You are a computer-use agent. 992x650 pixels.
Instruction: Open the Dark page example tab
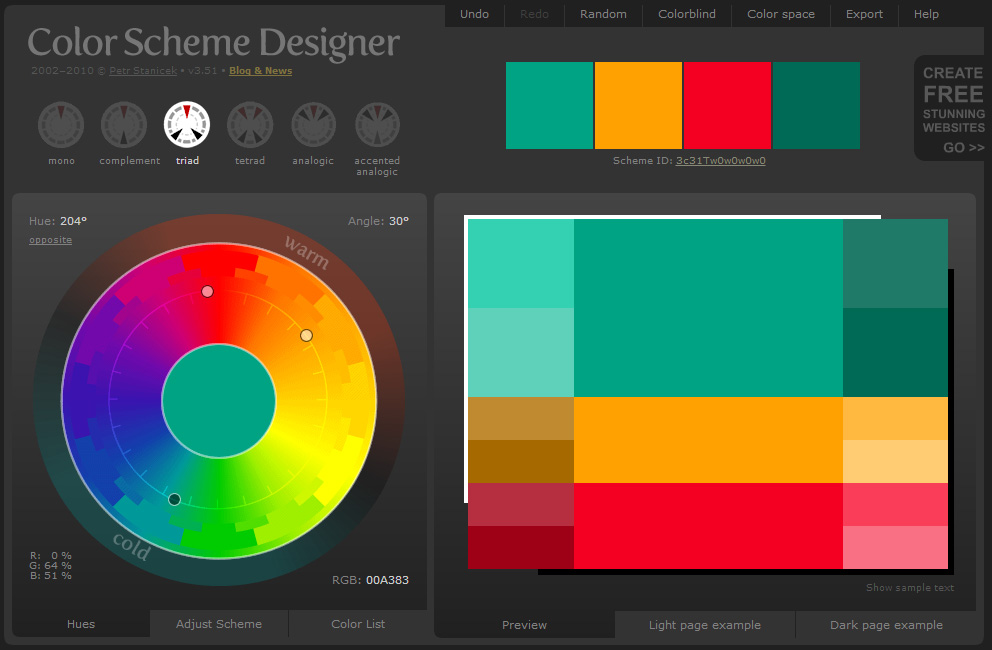tap(886, 625)
